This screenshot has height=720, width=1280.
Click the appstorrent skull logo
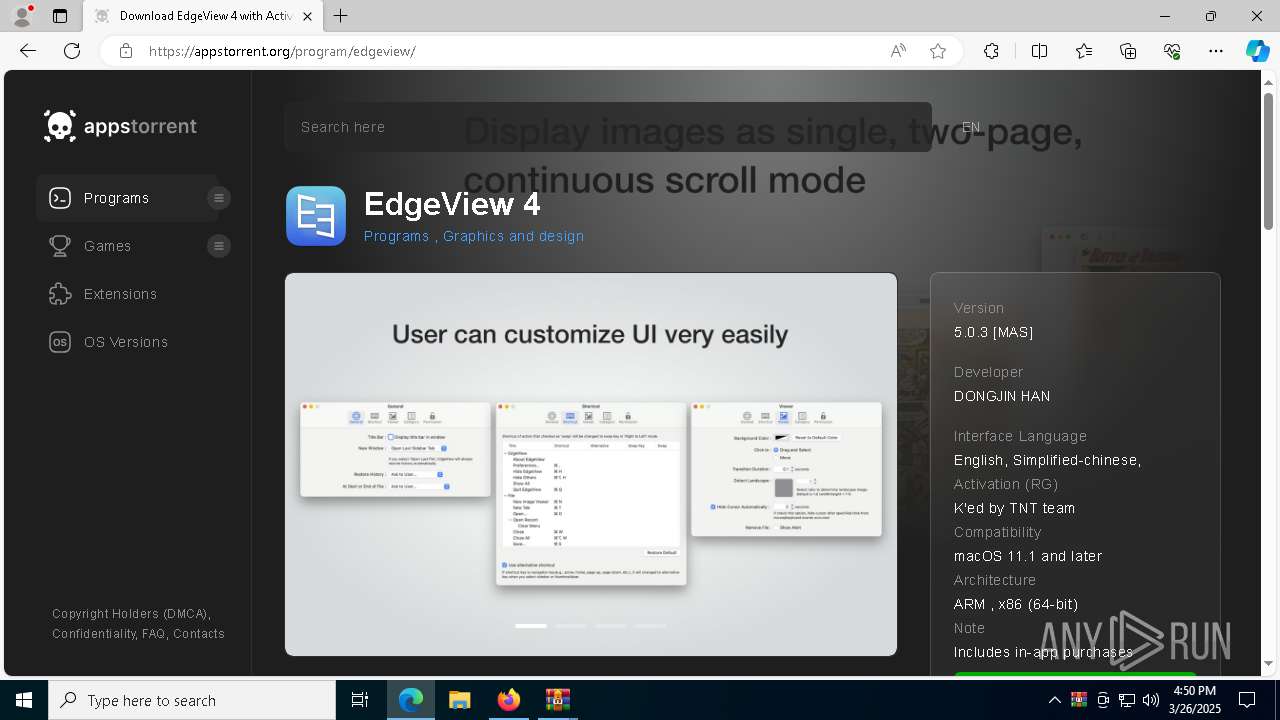coord(120,126)
